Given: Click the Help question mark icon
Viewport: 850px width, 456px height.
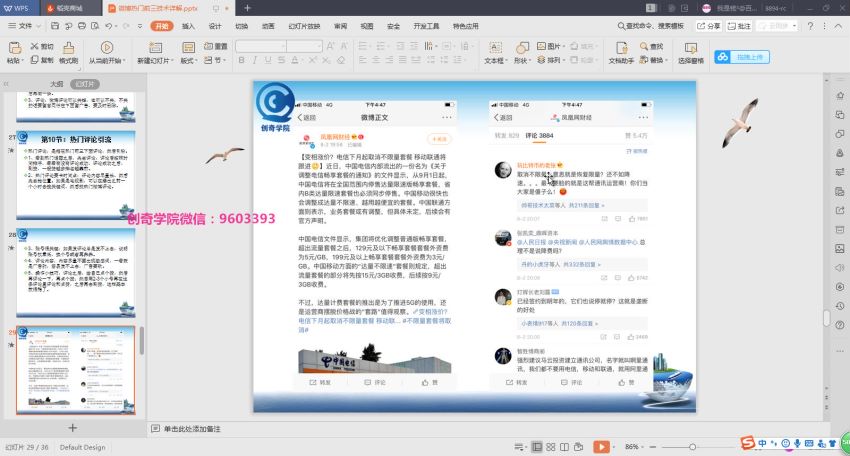Looking at the screenshot, I should (810, 26).
